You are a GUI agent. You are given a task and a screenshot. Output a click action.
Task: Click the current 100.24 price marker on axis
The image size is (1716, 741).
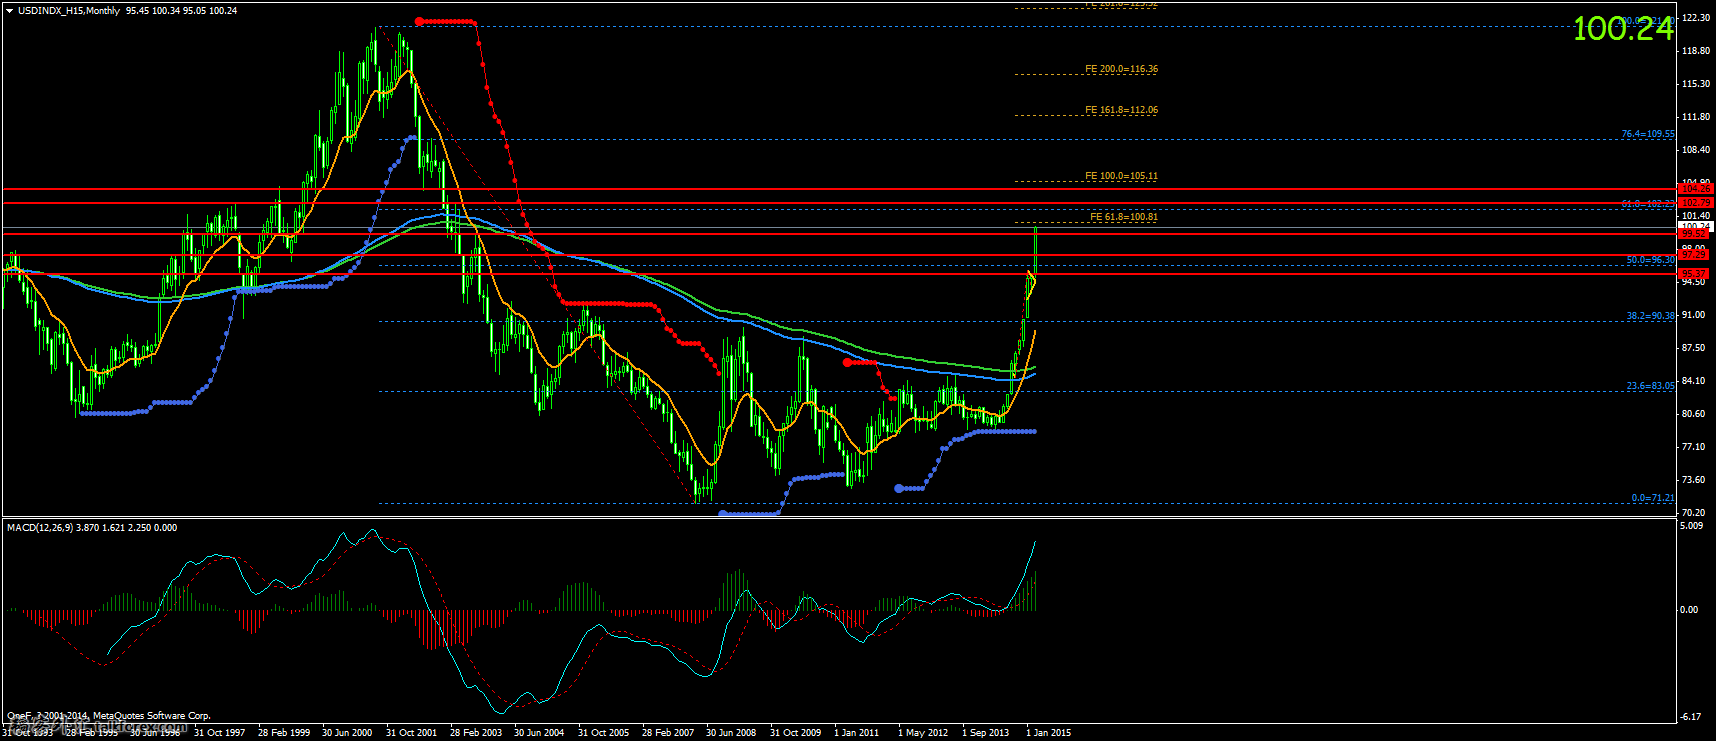coord(1695,227)
